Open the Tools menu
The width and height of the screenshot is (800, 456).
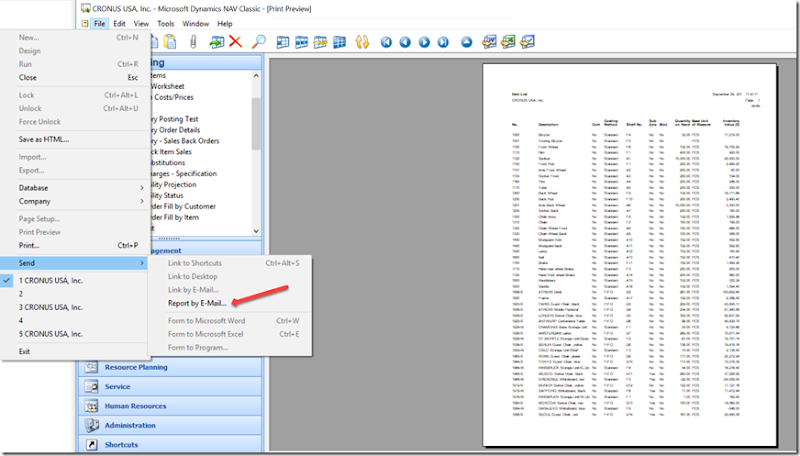(x=165, y=23)
